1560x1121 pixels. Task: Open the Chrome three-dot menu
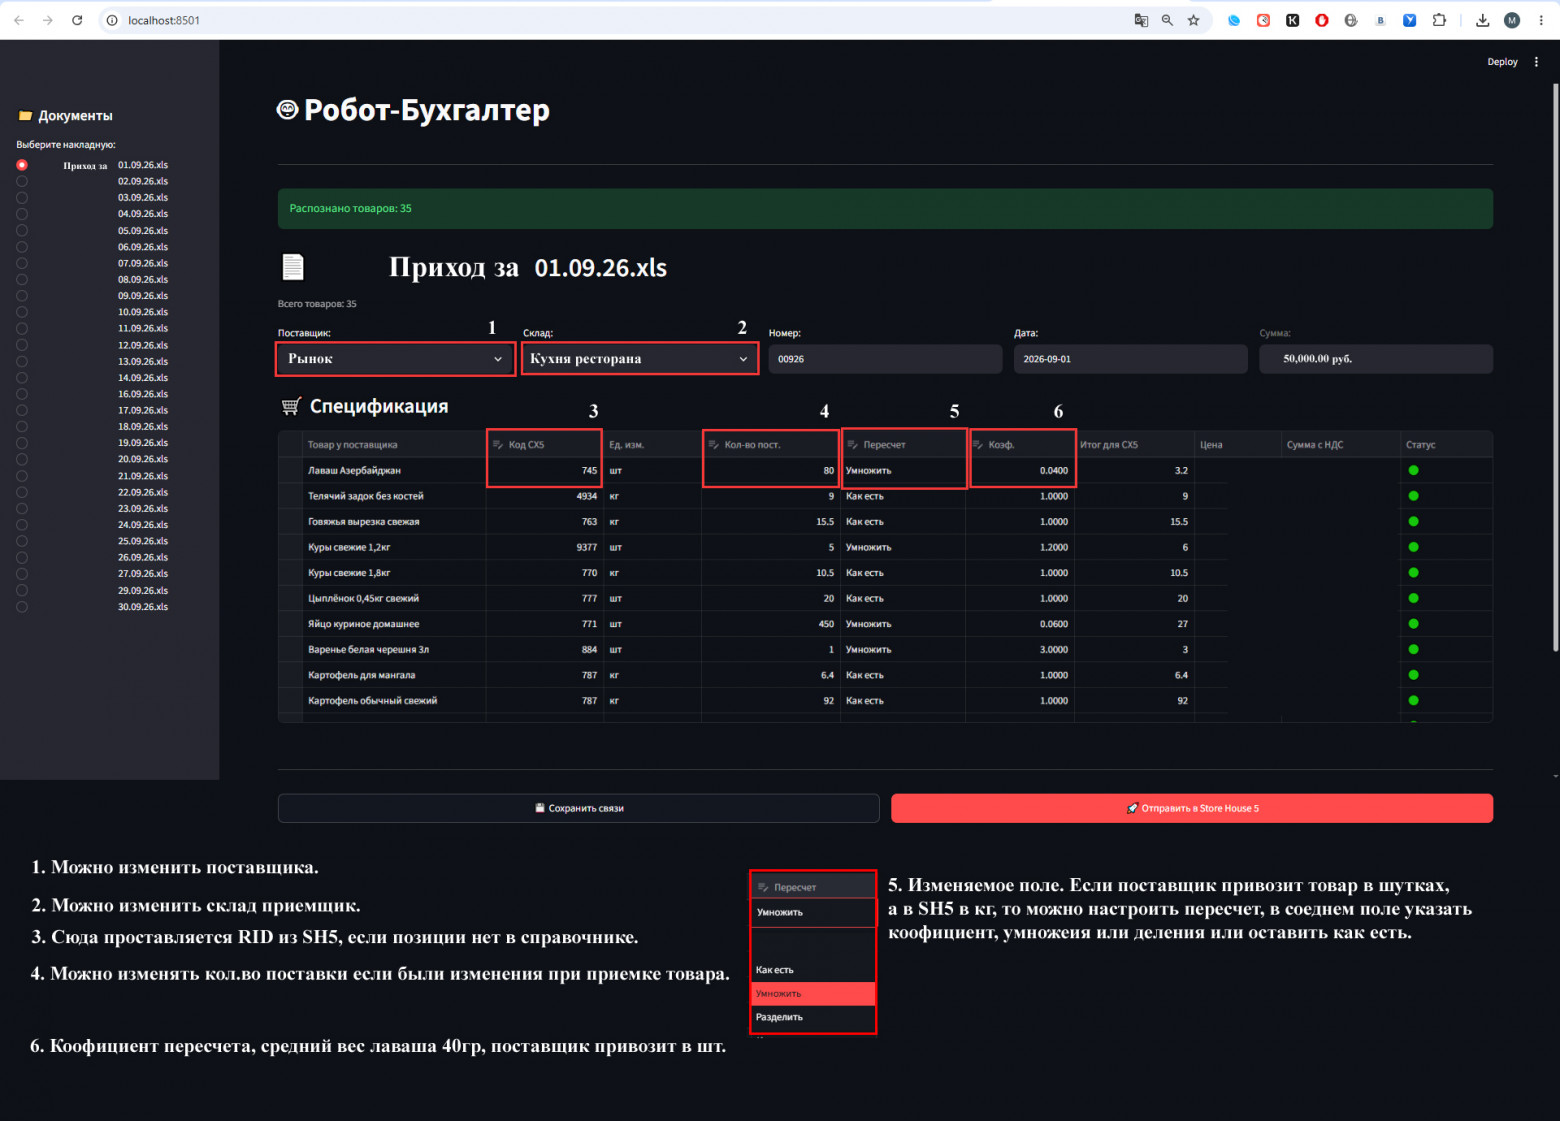1541,20
